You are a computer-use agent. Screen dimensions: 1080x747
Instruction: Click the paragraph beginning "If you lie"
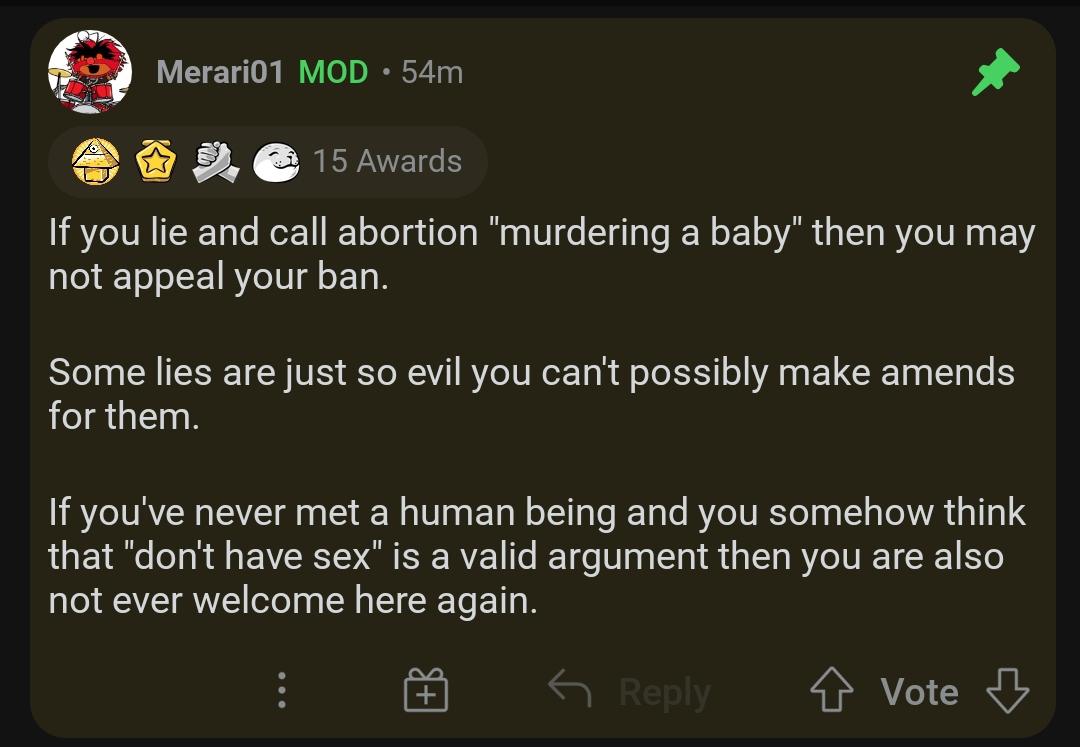[541, 255]
